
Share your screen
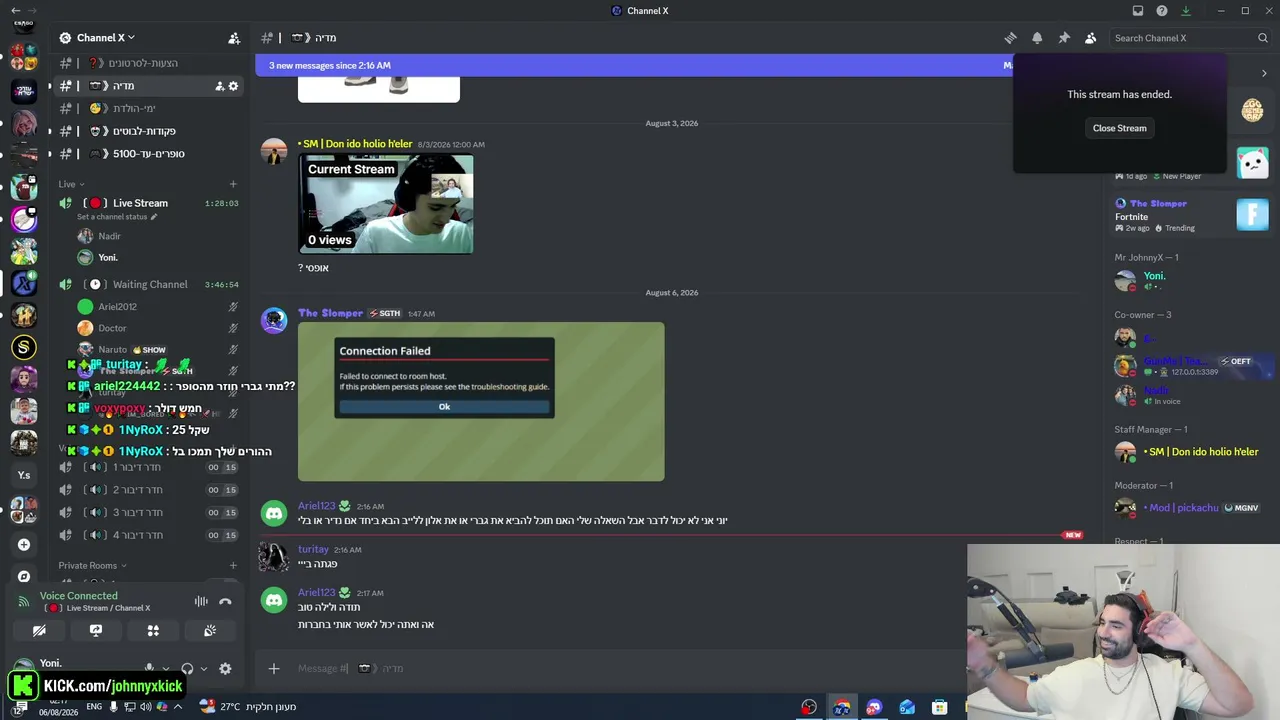[x=96, y=631]
